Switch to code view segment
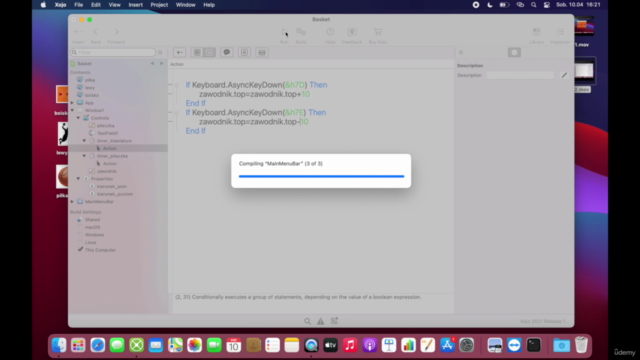The width and height of the screenshot is (640, 360). pyautogui.click(x=209, y=52)
